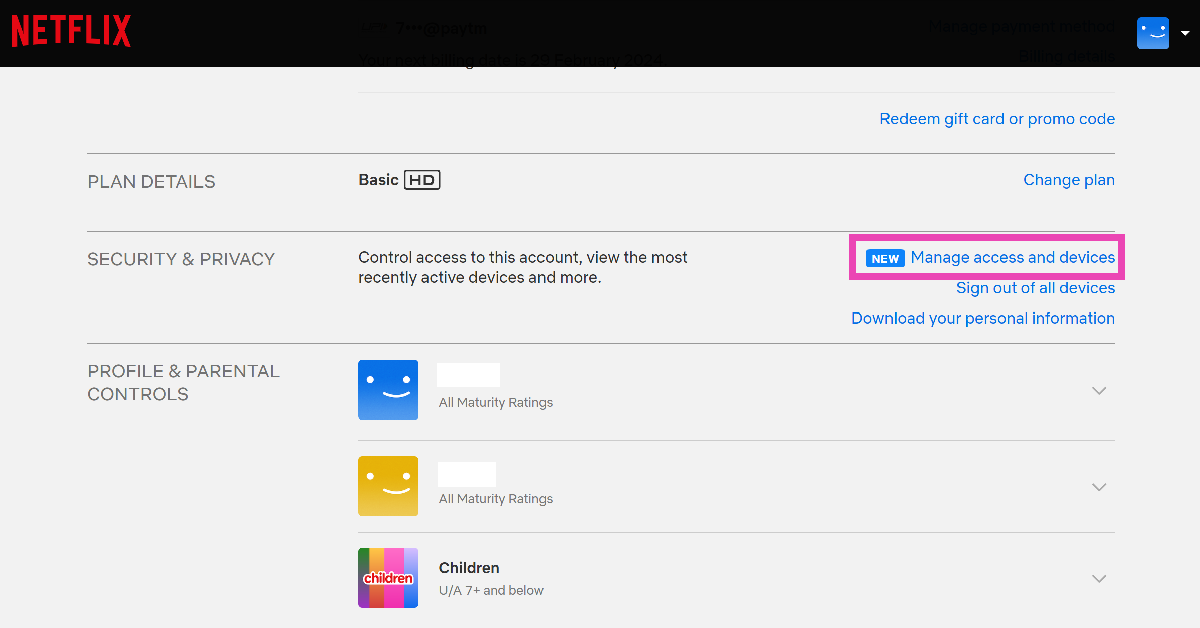Open the account dropdown caret in header
The width and height of the screenshot is (1200, 628).
coord(1185,33)
